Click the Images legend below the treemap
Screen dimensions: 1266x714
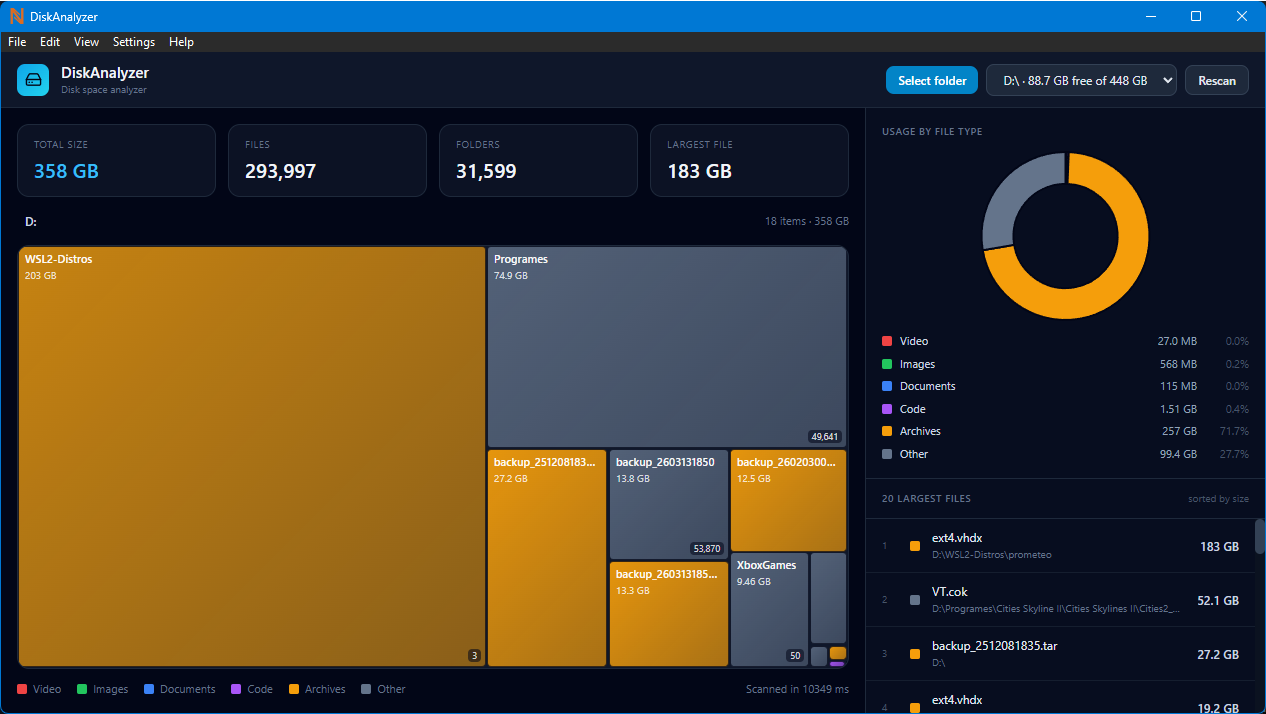point(103,689)
